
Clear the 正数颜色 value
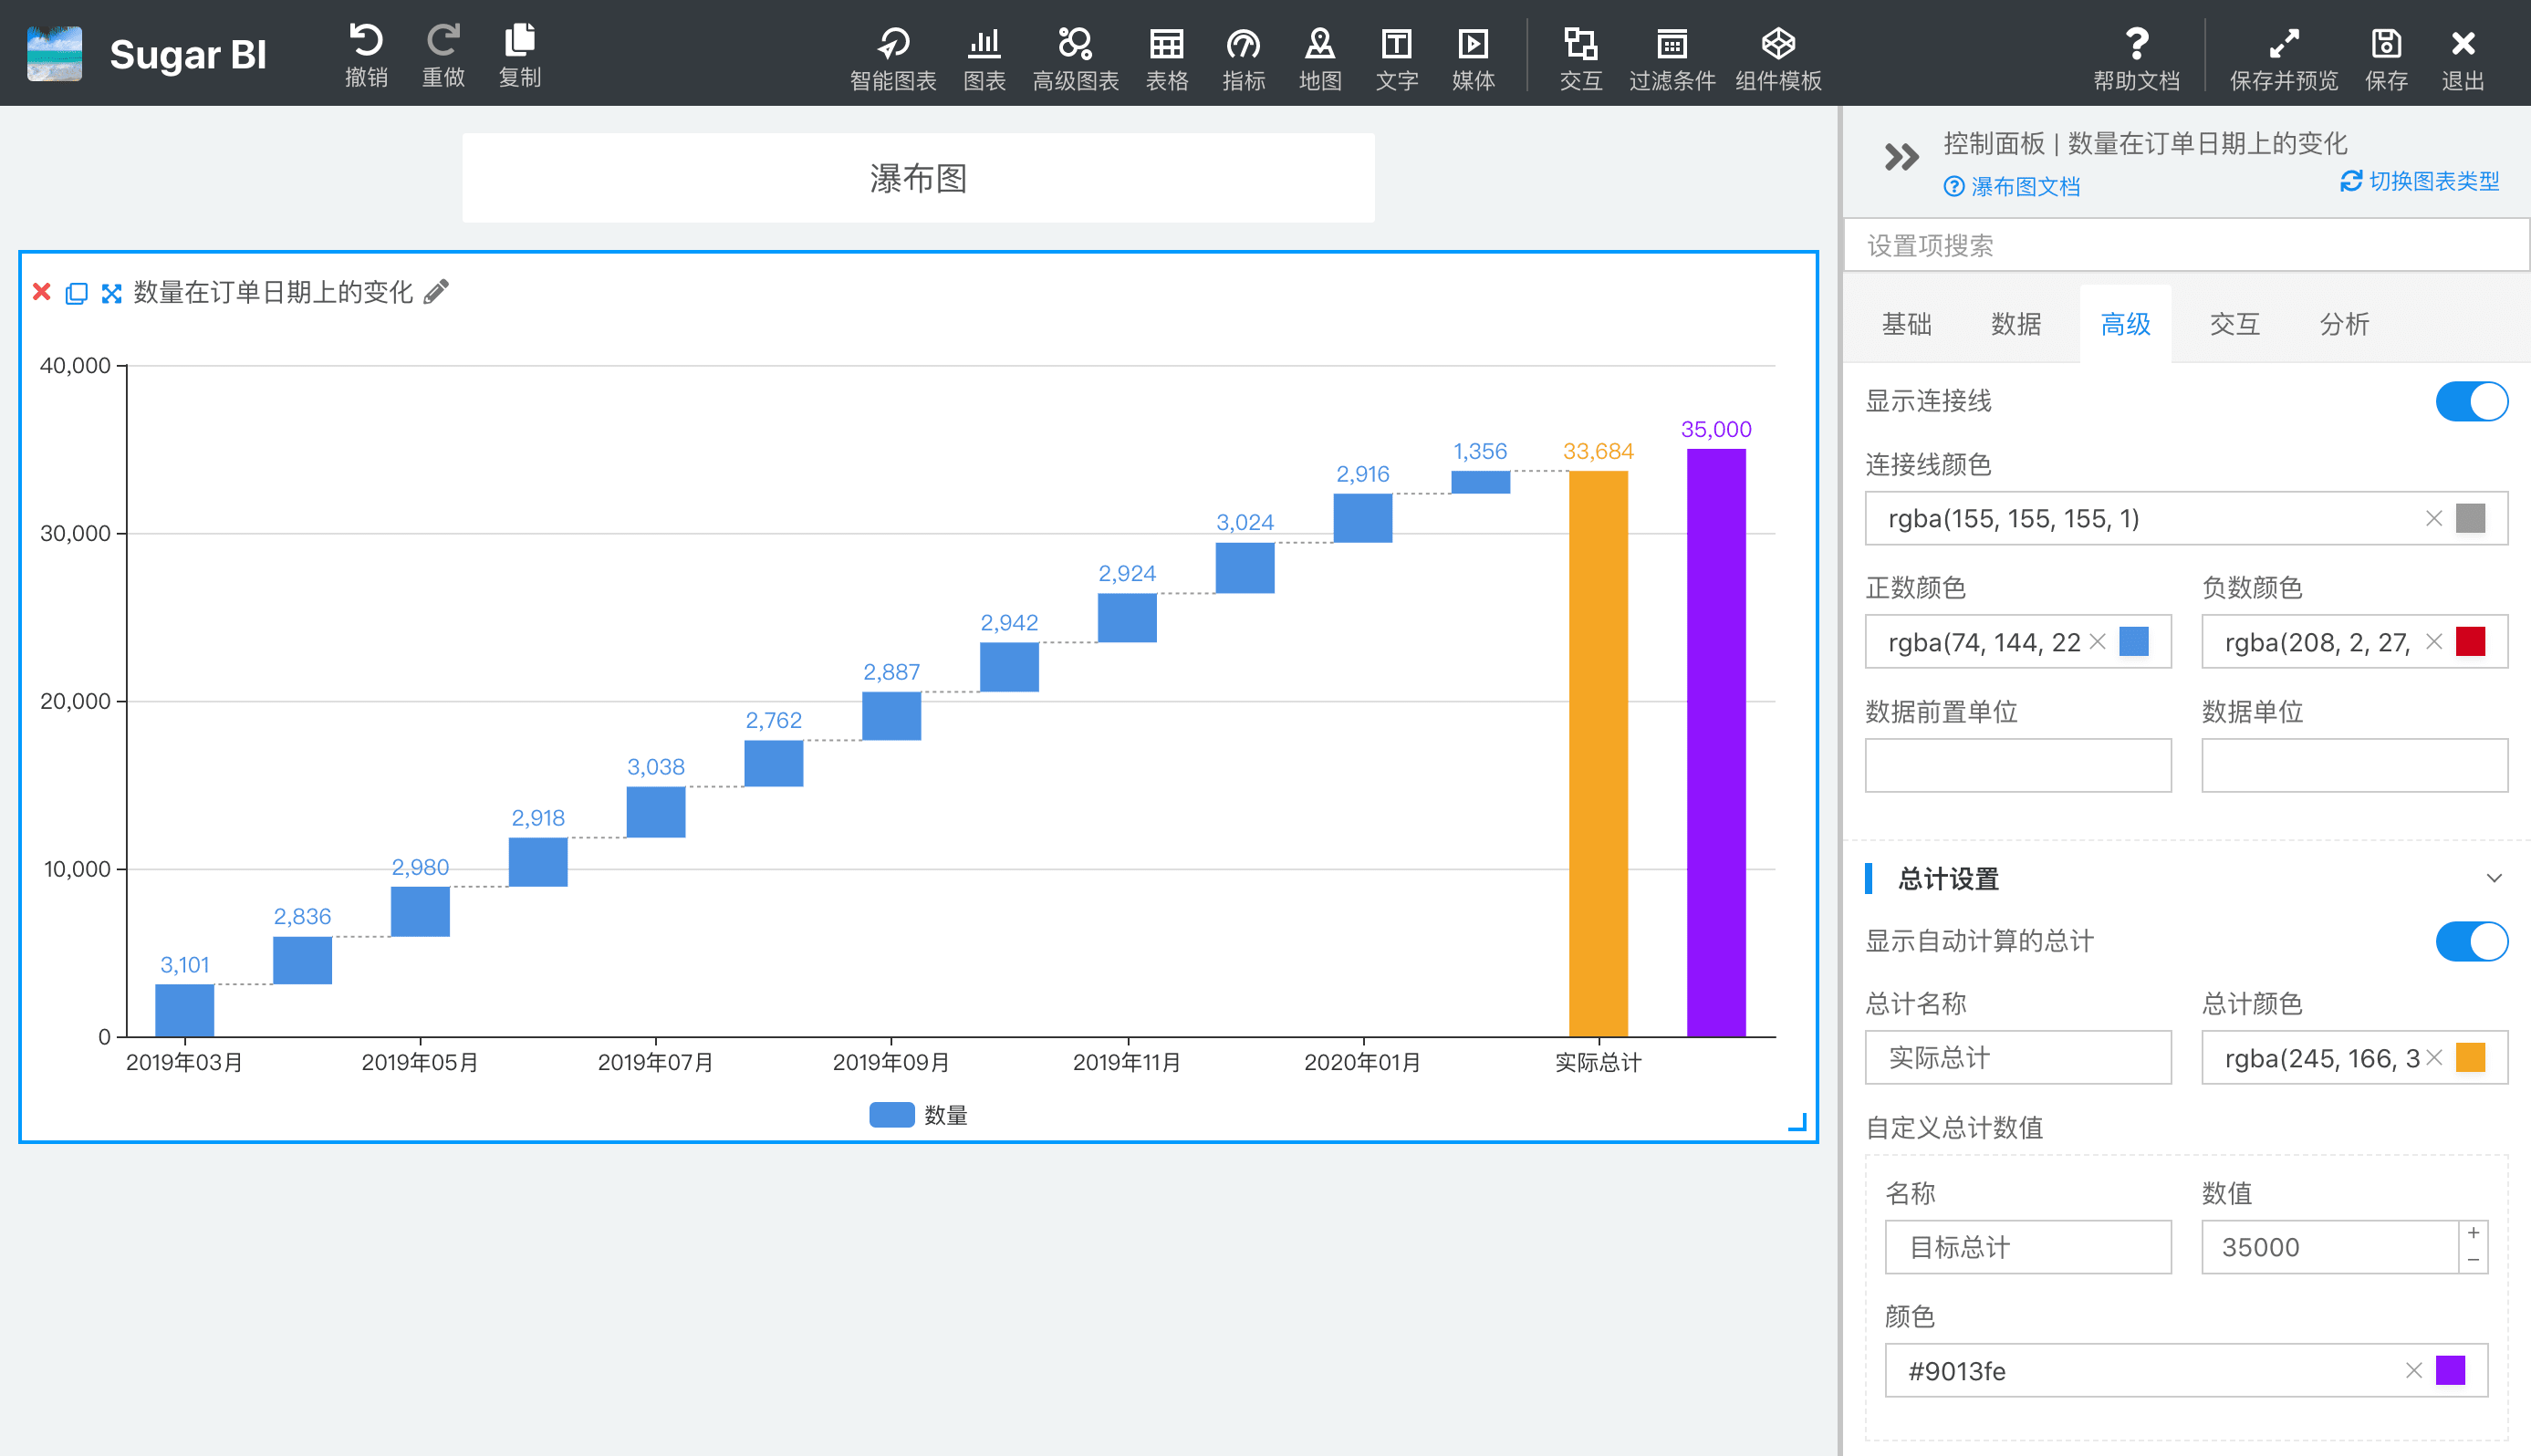coord(2098,642)
